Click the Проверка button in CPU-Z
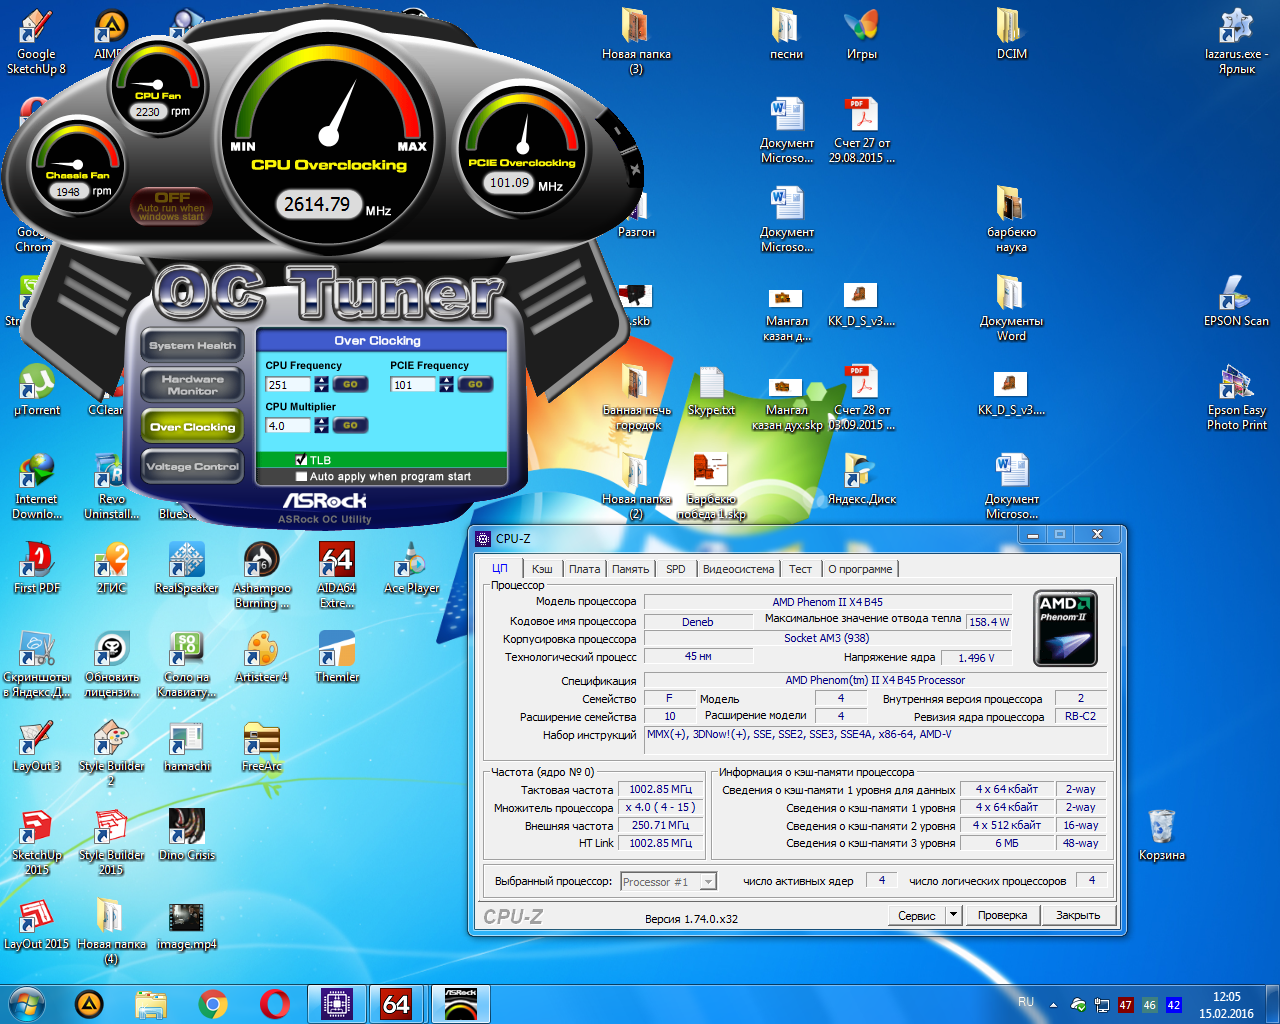The height and width of the screenshot is (1024, 1280). pyautogui.click(x=1002, y=915)
